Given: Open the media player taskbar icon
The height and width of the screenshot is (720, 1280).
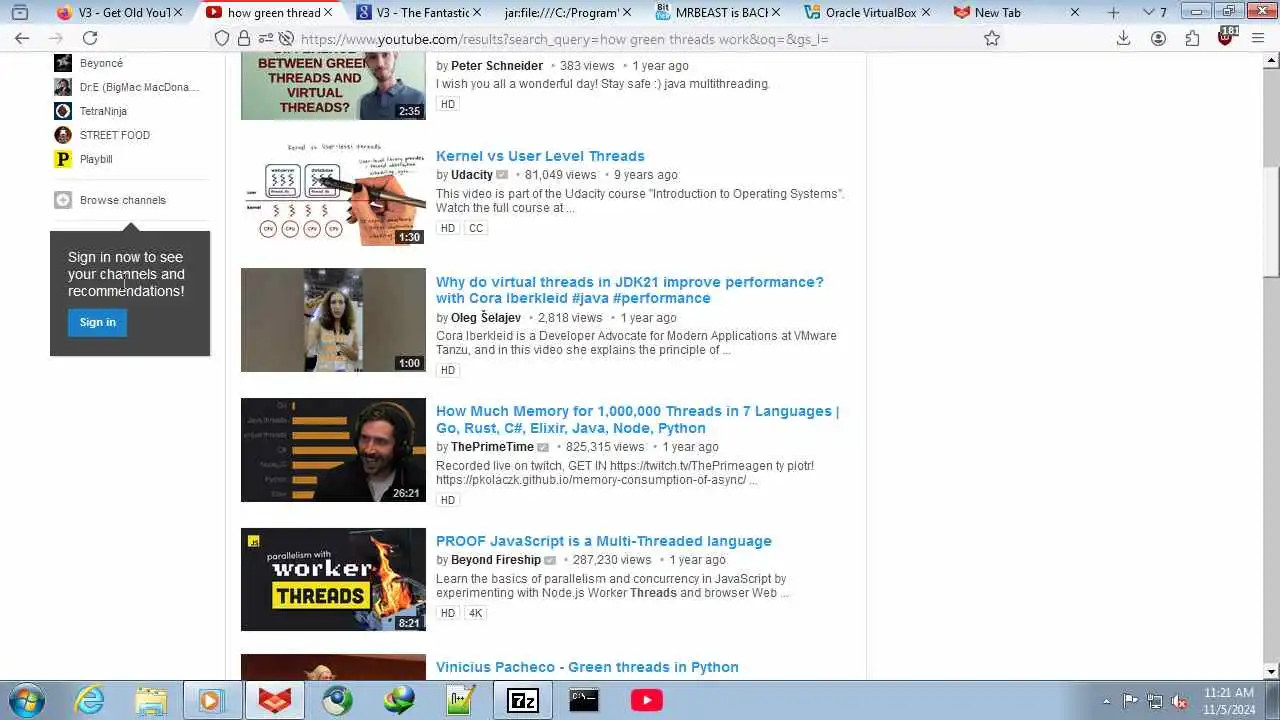Looking at the screenshot, I should point(211,700).
